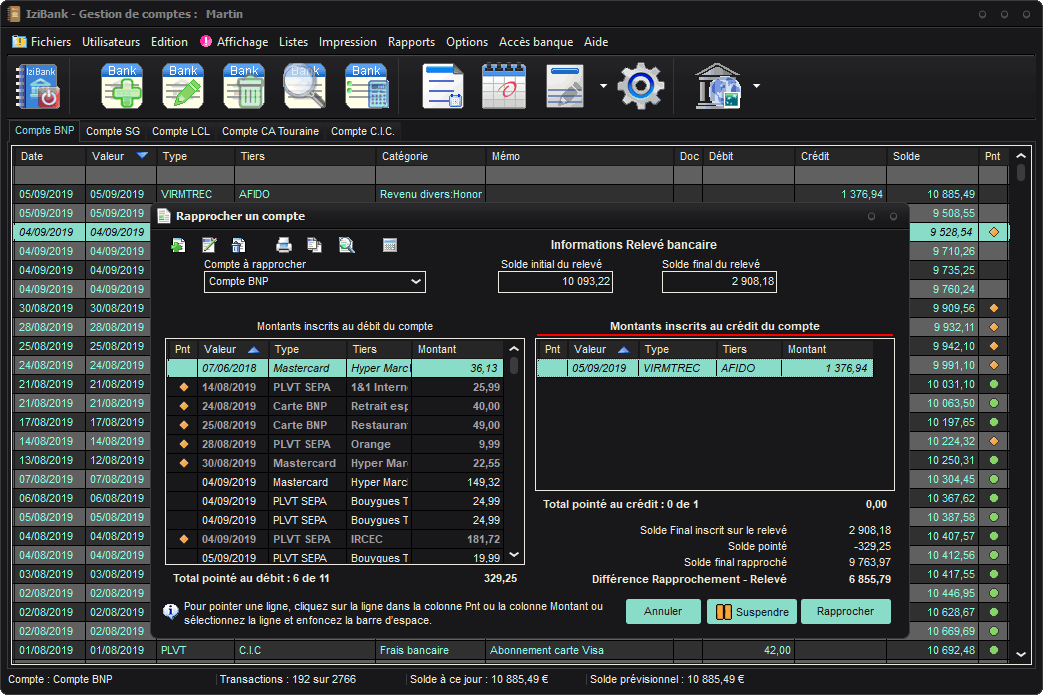Click the add bank transaction icon in main toolbar
This screenshot has height=695, width=1043.
click(122, 86)
